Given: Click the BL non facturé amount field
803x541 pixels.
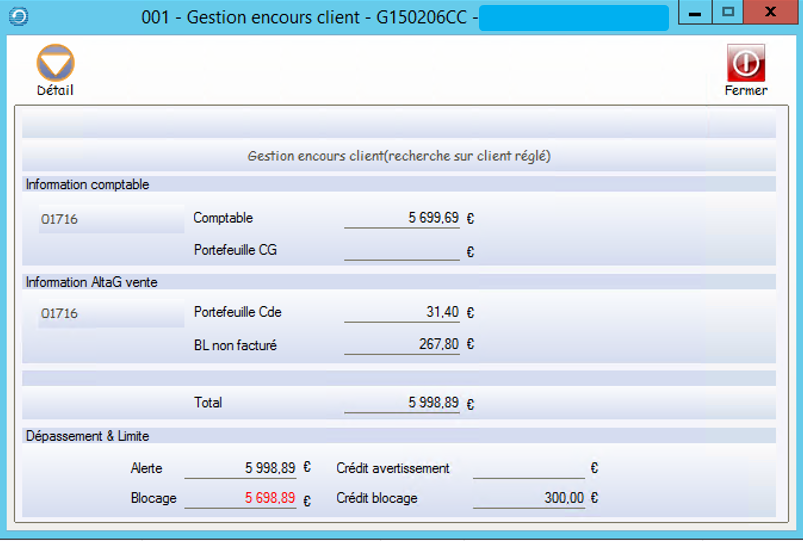Looking at the screenshot, I should tap(402, 344).
